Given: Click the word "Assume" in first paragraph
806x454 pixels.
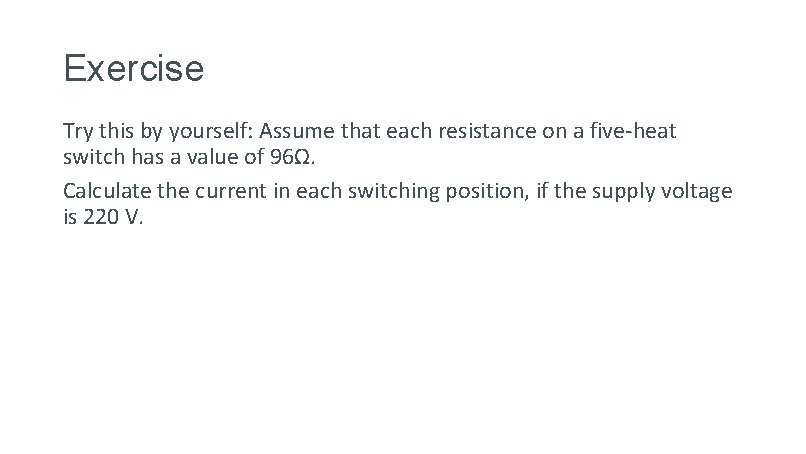Looking at the screenshot, I should (297, 131).
